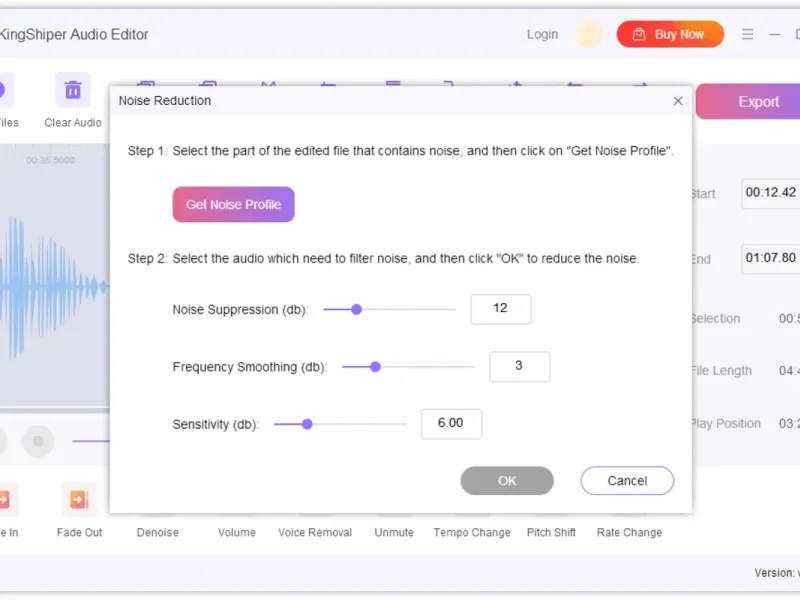Viewport: 800px width, 600px height.
Task: Adjust the Frequency Smoothing slider handle
Action: click(376, 367)
